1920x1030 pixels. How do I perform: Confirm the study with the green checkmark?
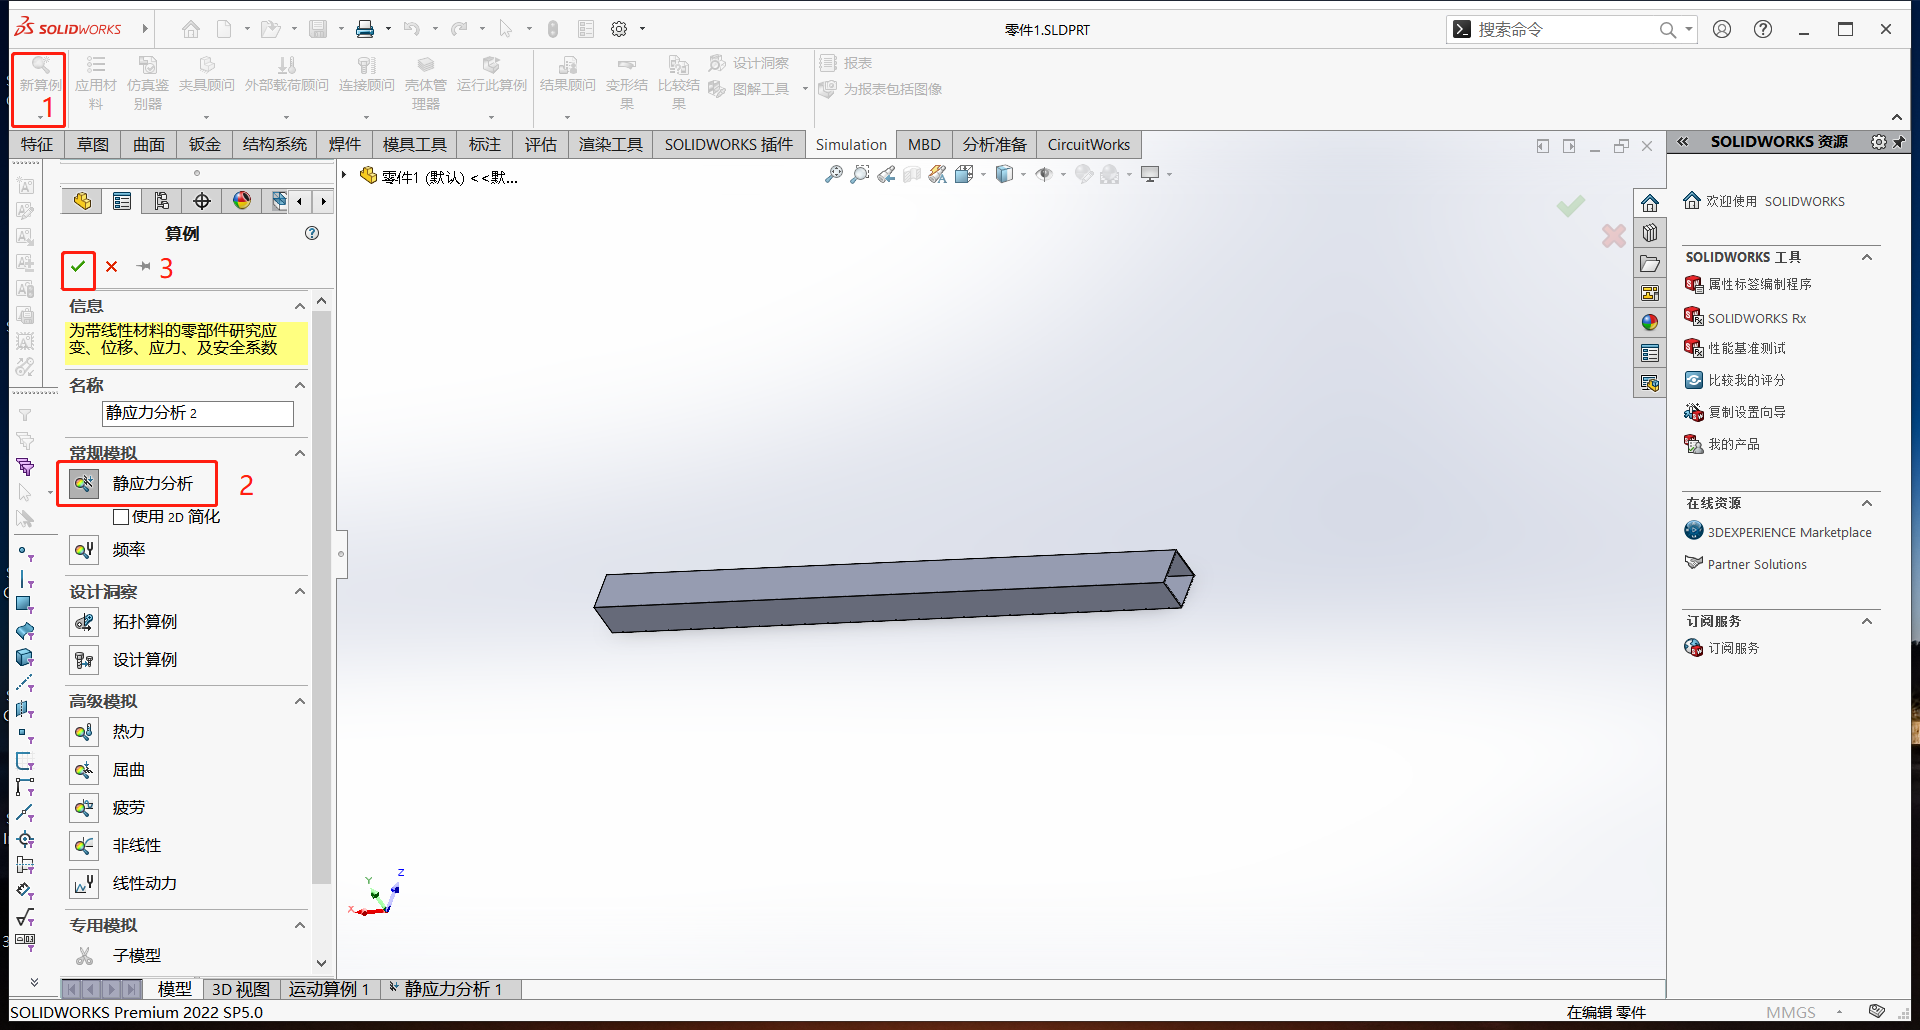tap(78, 267)
